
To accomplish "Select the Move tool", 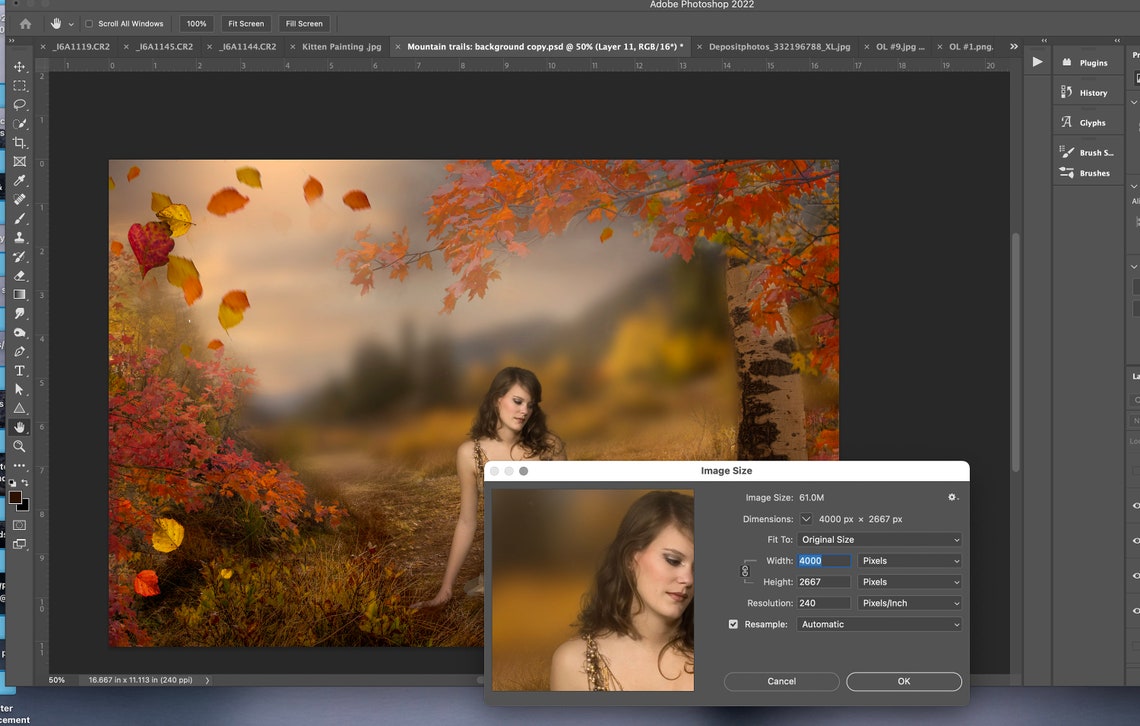I will 19,66.
